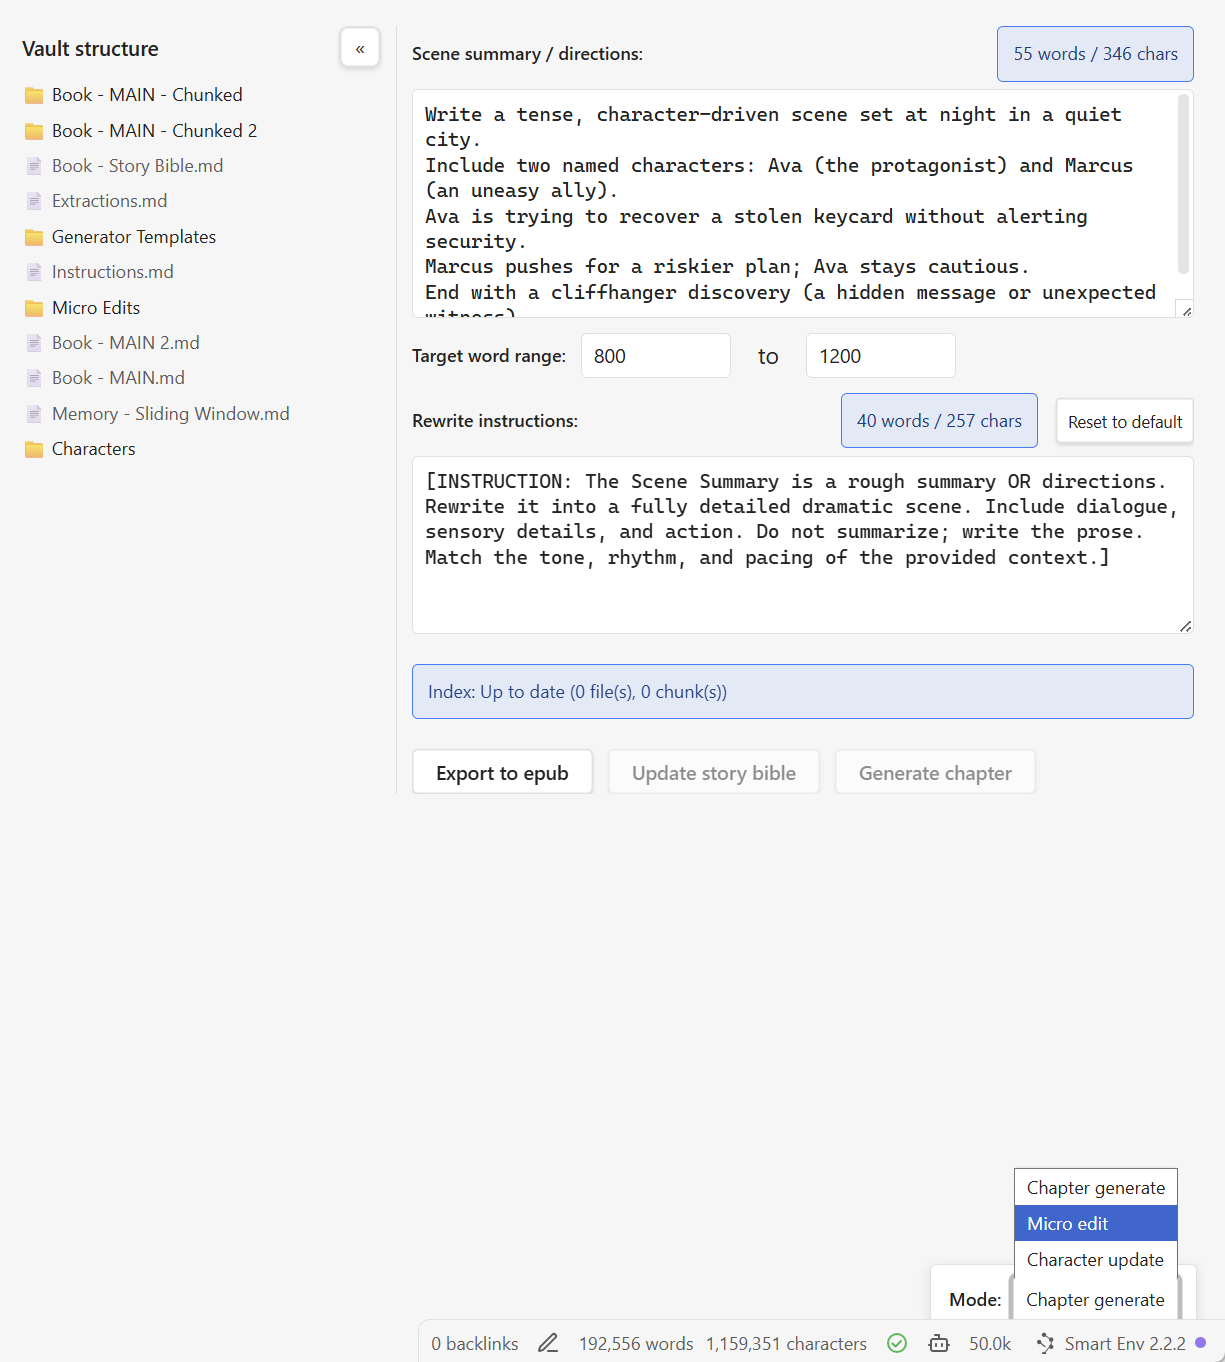Collapse the Vault structure sidebar

(360, 48)
